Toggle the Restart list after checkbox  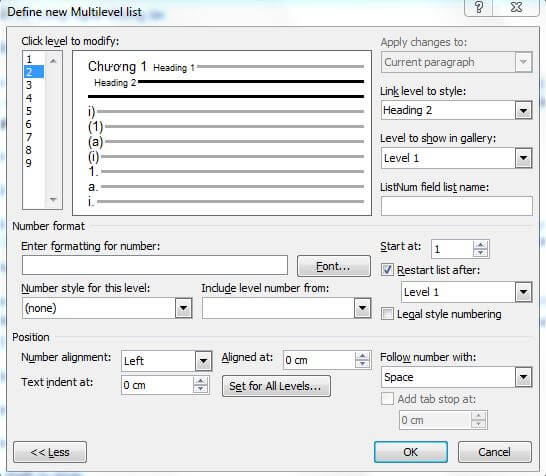[x=387, y=270]
